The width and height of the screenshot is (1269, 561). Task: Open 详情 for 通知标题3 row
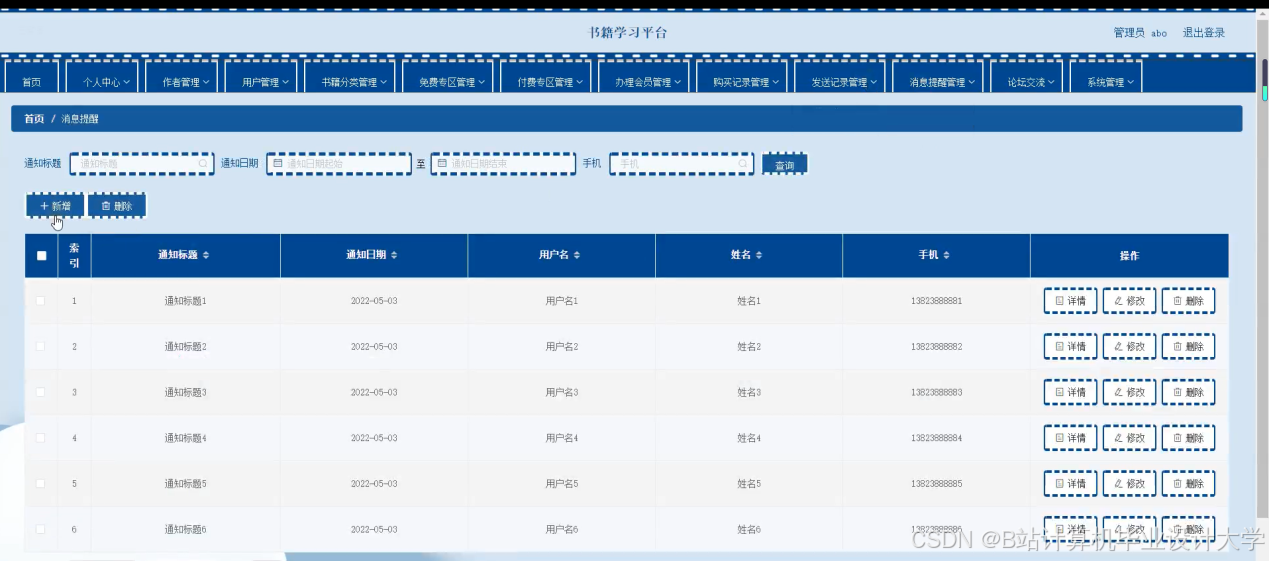(1070, 393)
